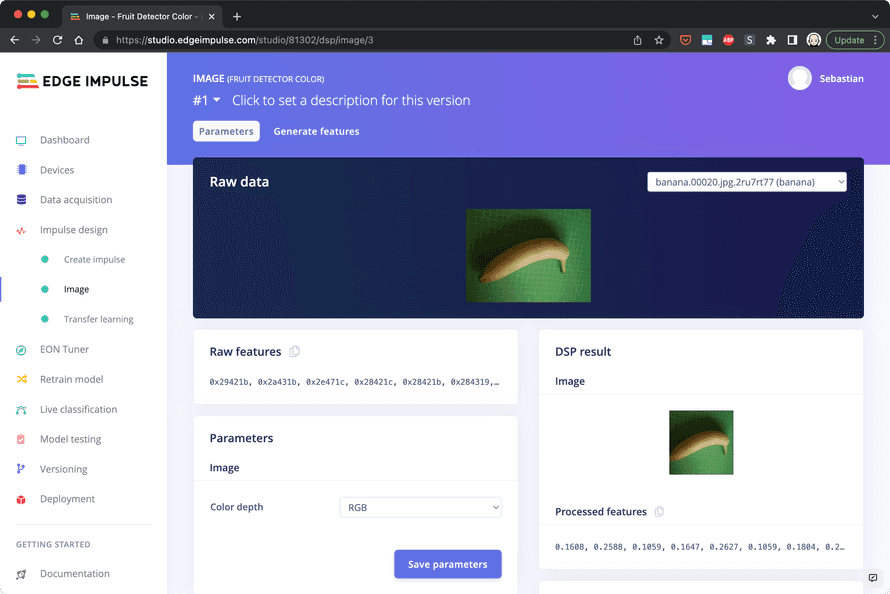This screenshot has width=890, height=594.
Task: Click the raw data banana image
Action: point(528,255)
